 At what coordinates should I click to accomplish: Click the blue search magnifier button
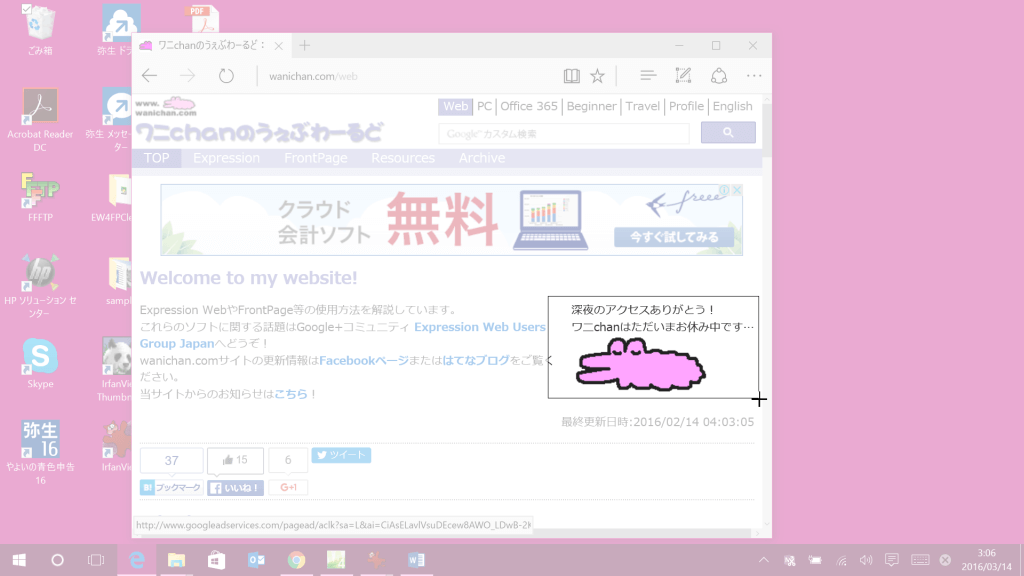point(728,133)
